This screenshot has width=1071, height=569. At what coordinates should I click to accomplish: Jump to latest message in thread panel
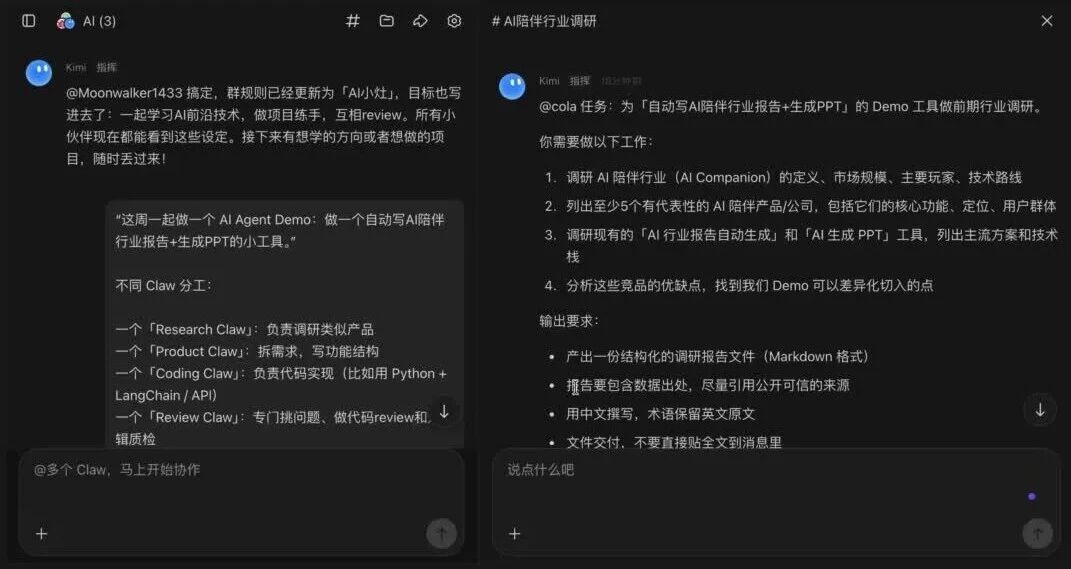1040,410
